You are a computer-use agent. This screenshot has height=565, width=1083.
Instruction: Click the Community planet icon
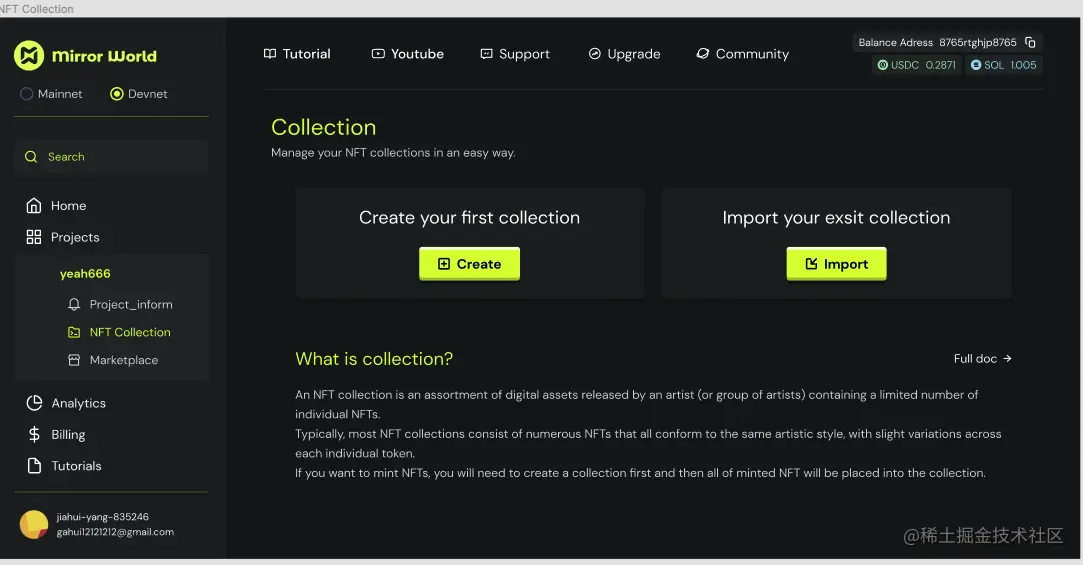(702, 54)
